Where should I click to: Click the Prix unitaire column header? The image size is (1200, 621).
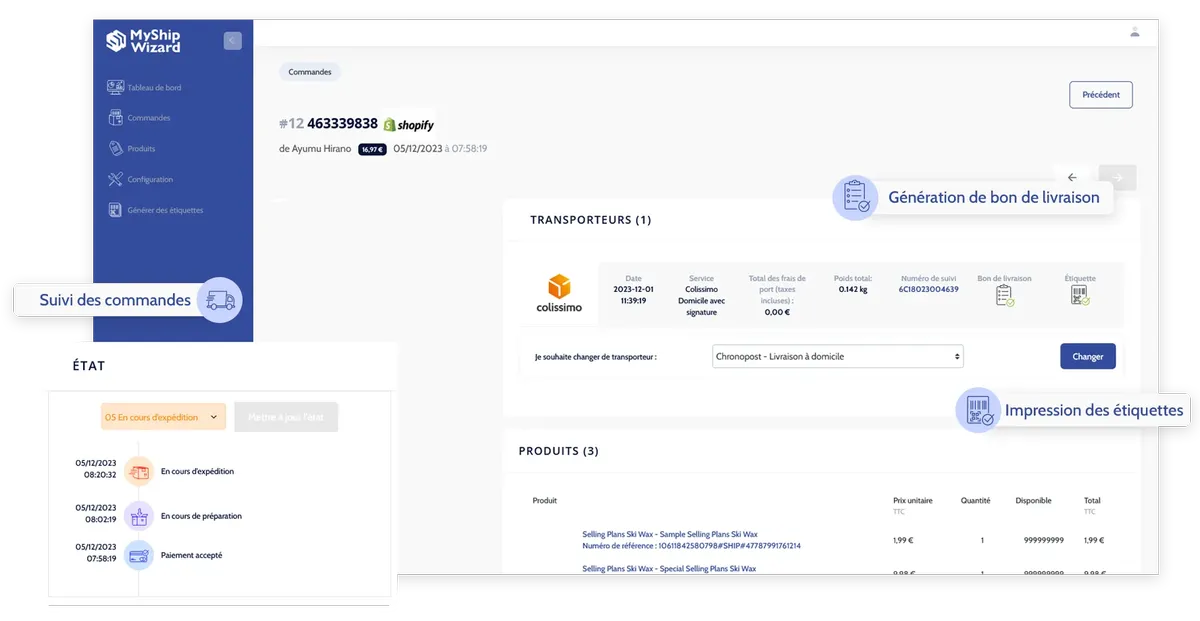913,500
